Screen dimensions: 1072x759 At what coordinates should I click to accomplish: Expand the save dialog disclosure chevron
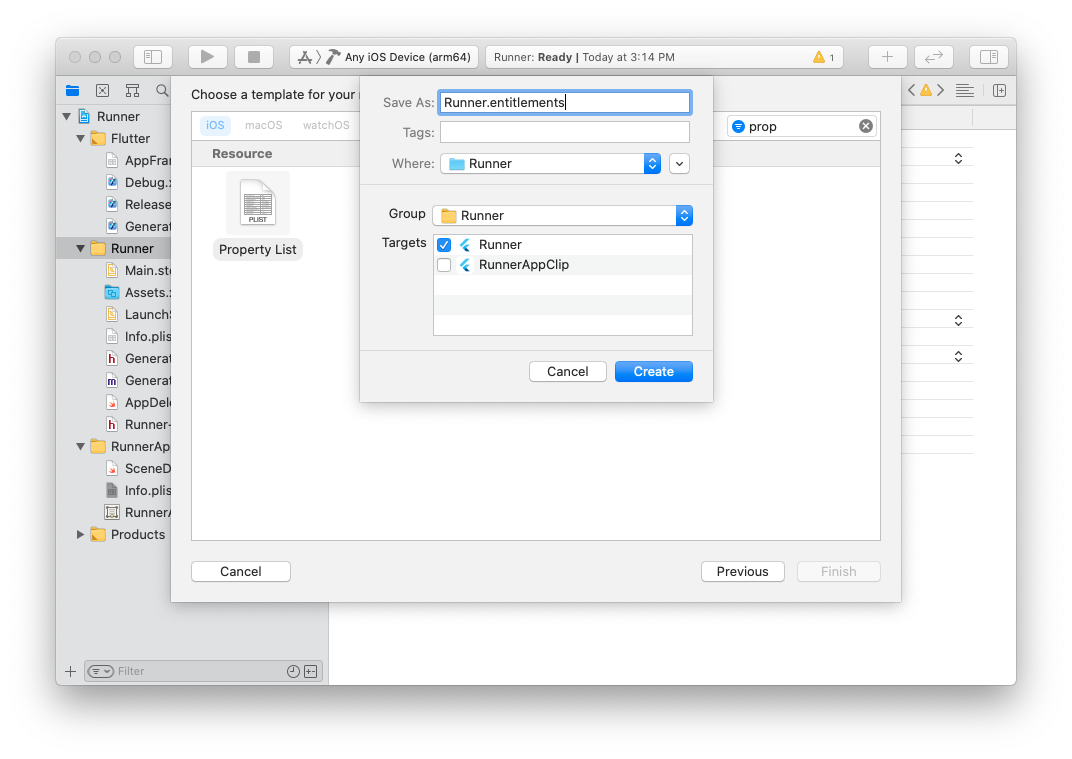point(679,163)
